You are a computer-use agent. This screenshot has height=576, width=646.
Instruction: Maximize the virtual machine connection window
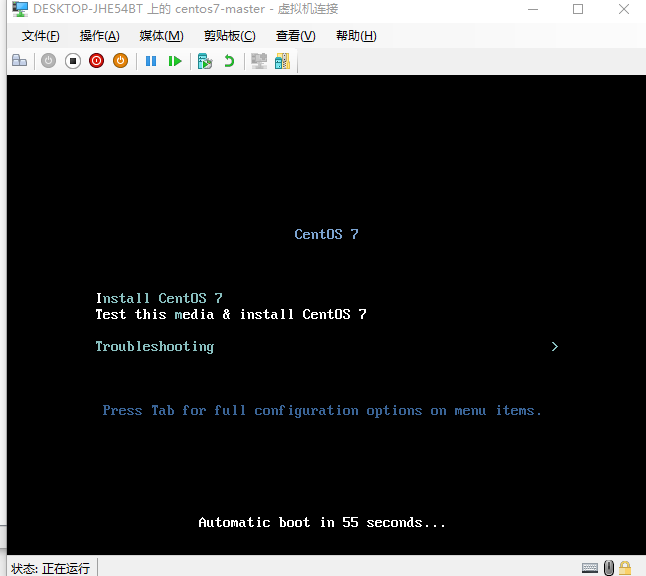[578, 9]
